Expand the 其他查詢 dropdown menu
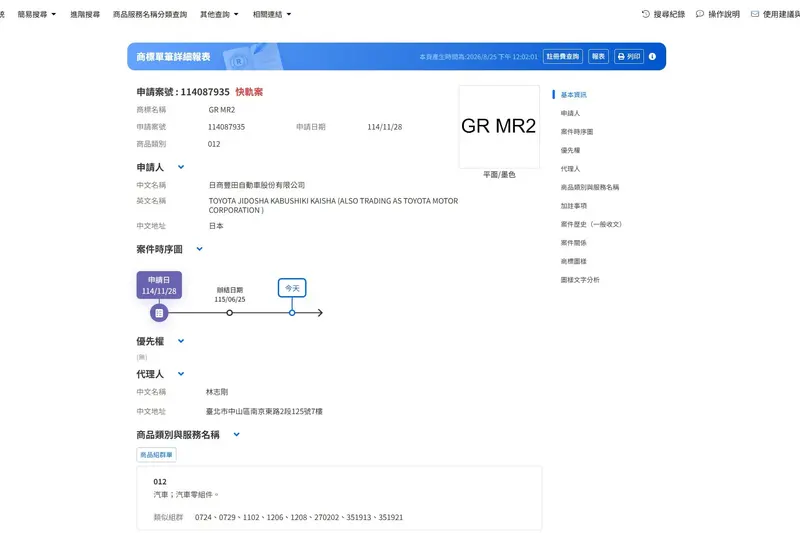Viewport: 800px width, 533px height. pyautogui.click(x=219, y=14)
